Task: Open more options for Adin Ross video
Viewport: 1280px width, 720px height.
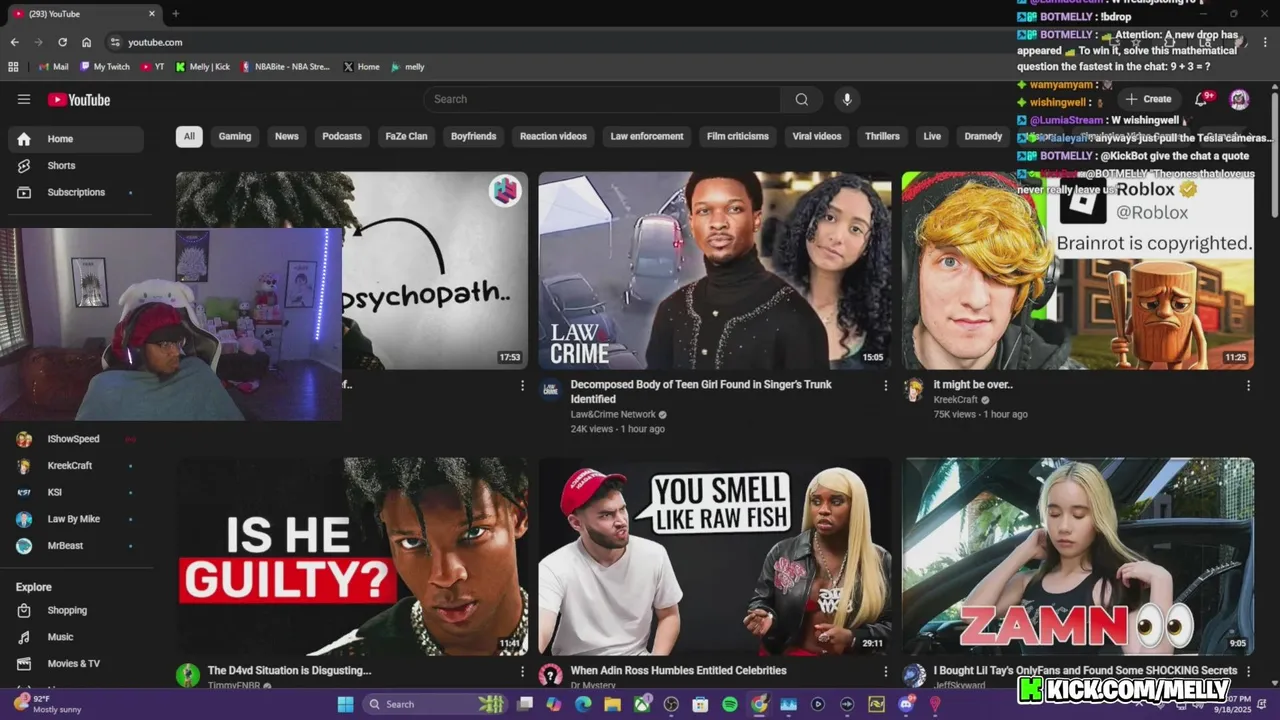Action: [x=885, y=671]
